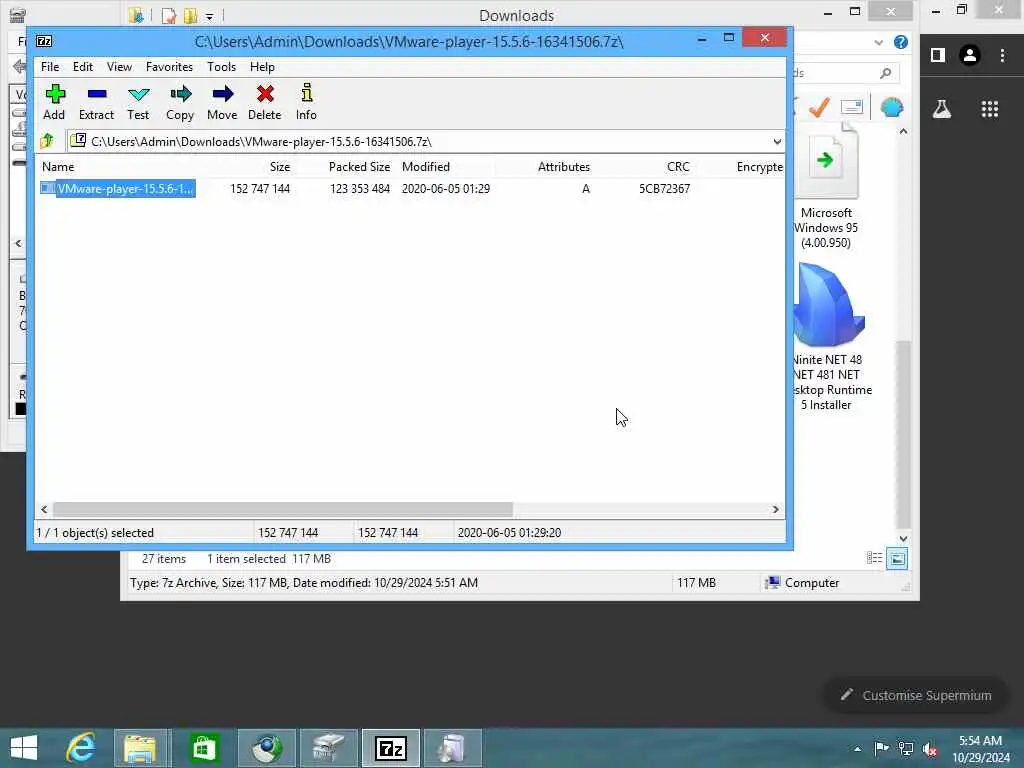This screenshot has height=768, width=1024.
Task: Click the Add toolbar button in 7-Zip
Action: (x=54, y=102)
